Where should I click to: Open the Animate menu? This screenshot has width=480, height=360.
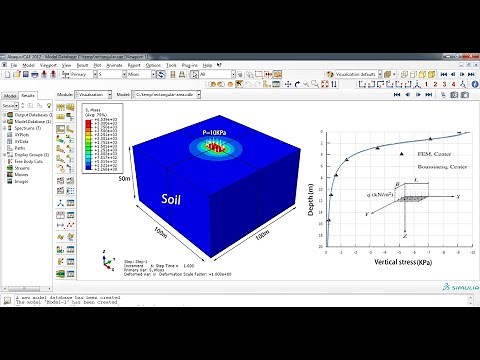click(114, 65)
